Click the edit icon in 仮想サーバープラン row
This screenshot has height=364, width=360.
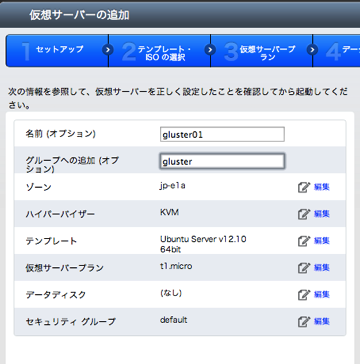[x=304, y=268]
